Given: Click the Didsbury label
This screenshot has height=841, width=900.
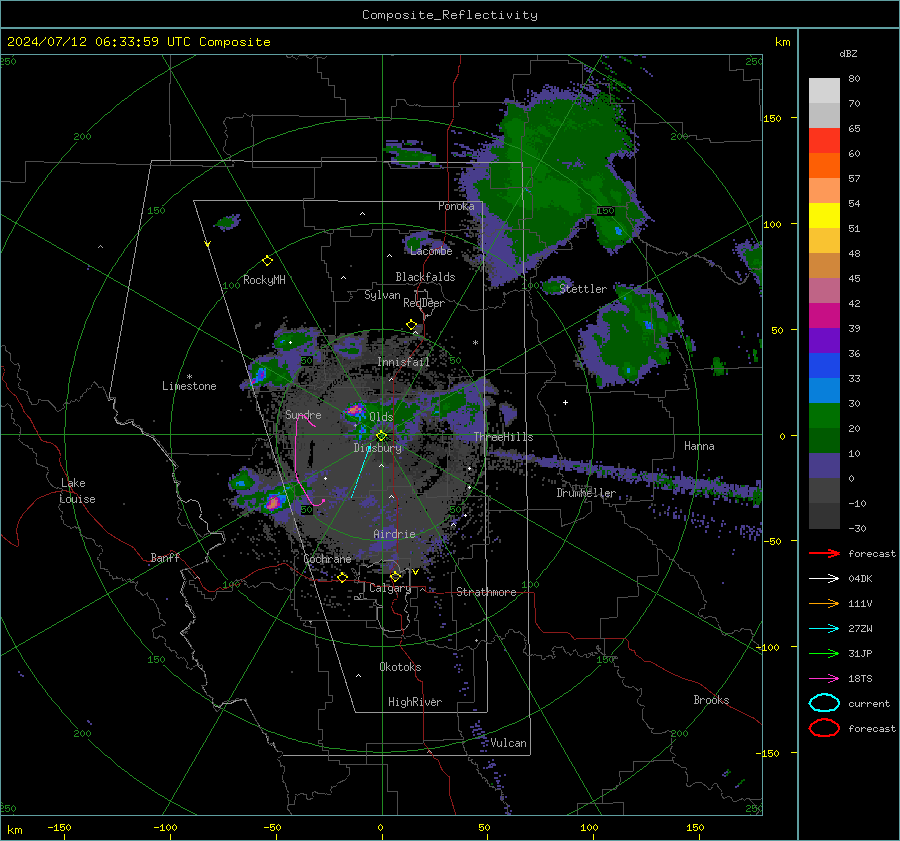Looking at the screenshot, I should coord(378,448).
